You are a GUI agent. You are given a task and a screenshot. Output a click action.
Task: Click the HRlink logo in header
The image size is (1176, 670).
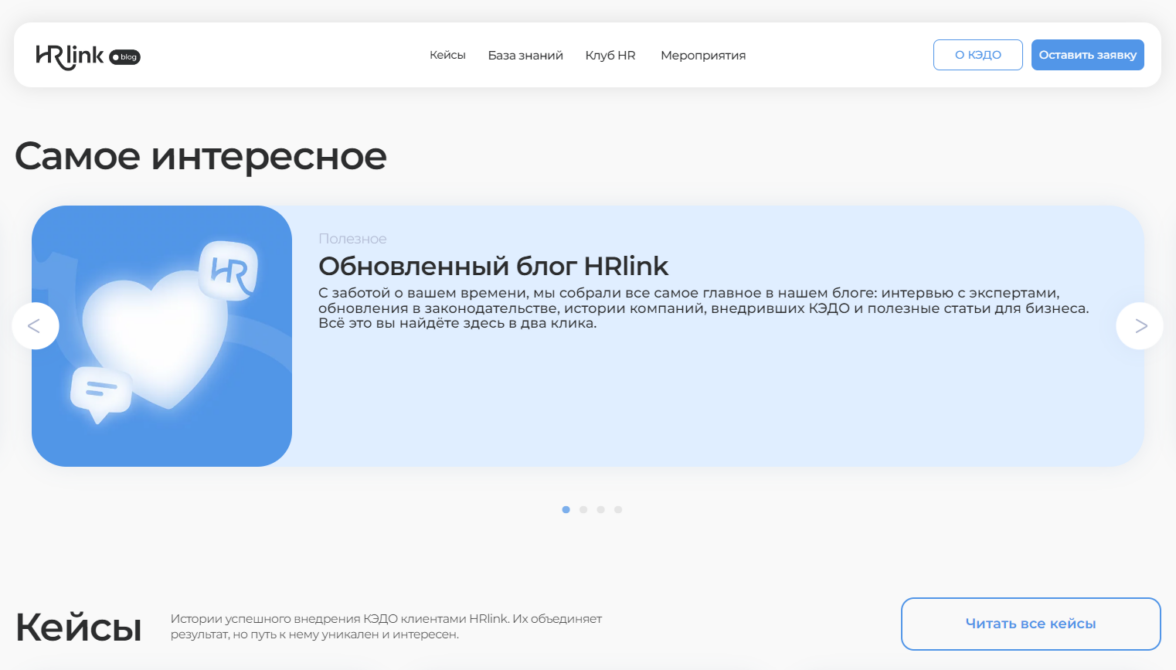tap(70, 56)
